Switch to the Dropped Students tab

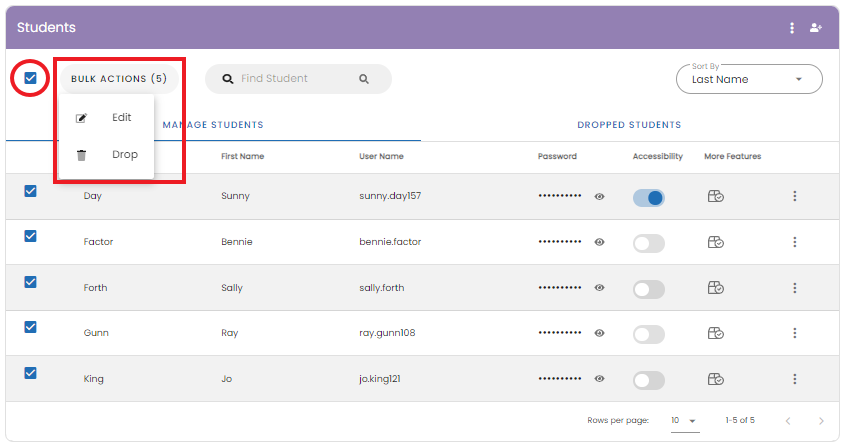tap(629, 125)
